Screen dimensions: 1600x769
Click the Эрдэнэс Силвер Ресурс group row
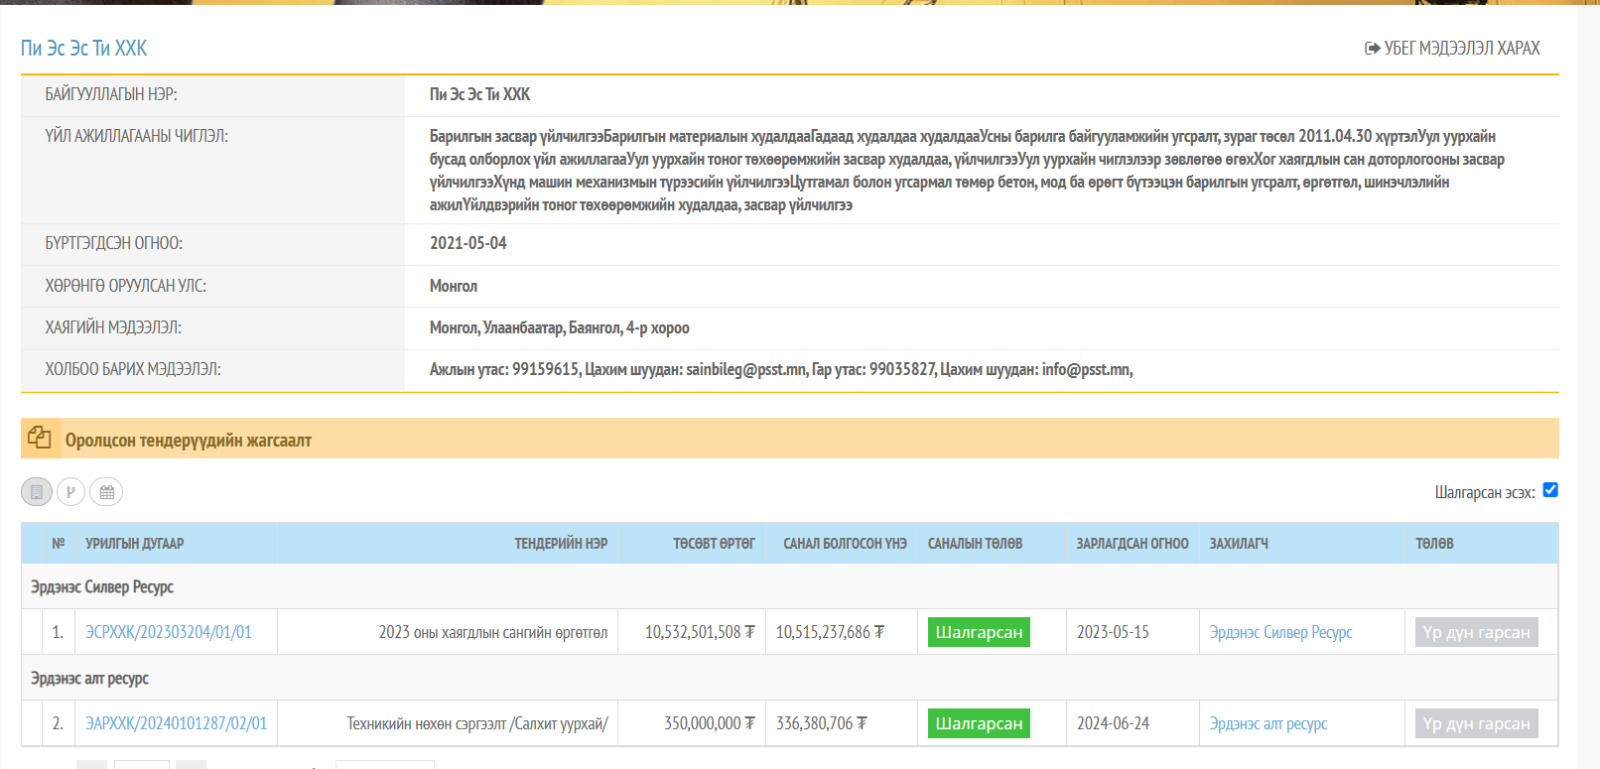(x=789, y=587)
